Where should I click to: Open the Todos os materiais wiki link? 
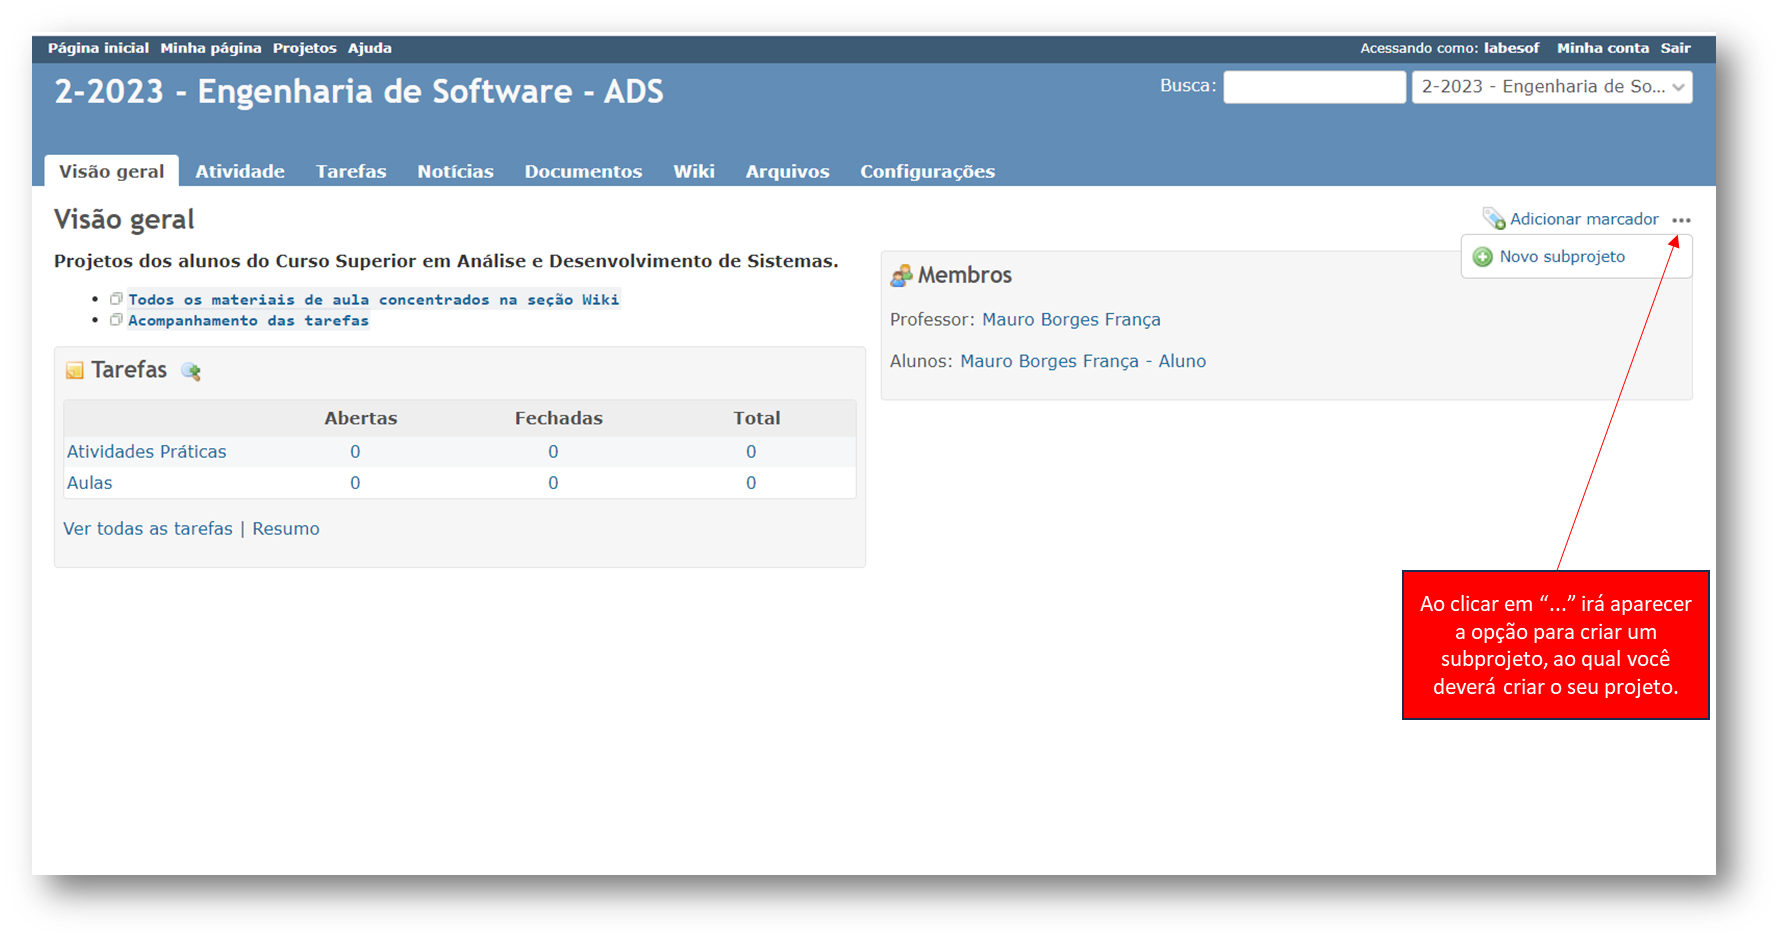click(374, 299)
